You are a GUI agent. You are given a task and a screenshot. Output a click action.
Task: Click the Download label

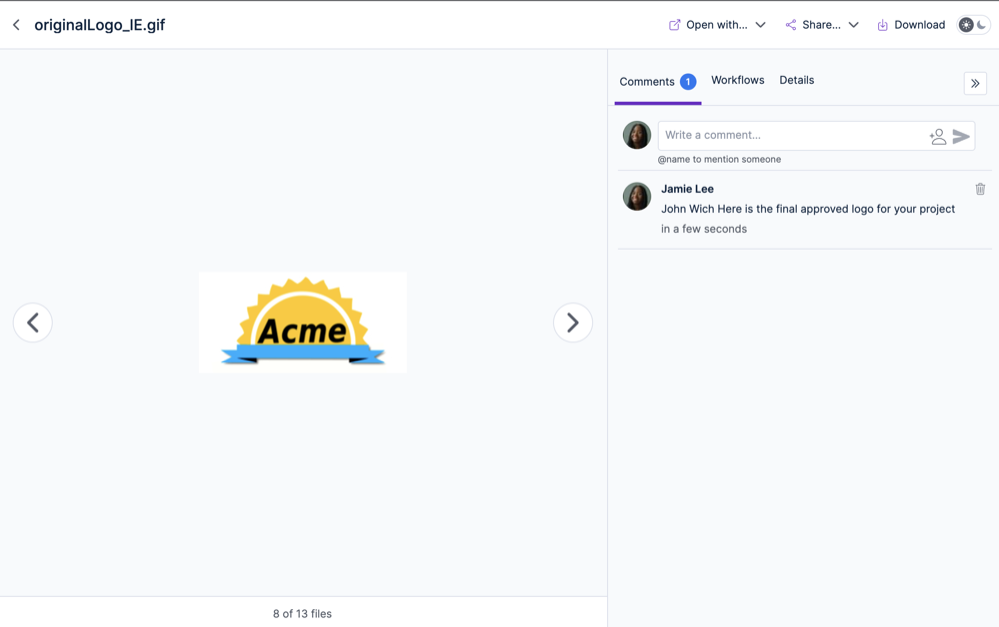(x=919, y=25)
